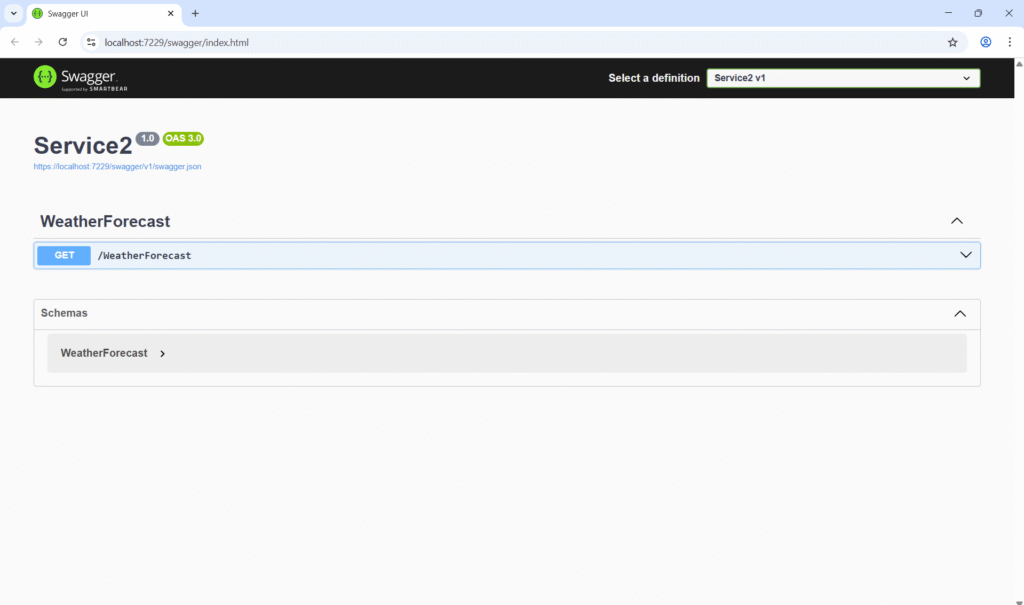
Task: Click the browser back arrow
Action: (x=14, y=42)
